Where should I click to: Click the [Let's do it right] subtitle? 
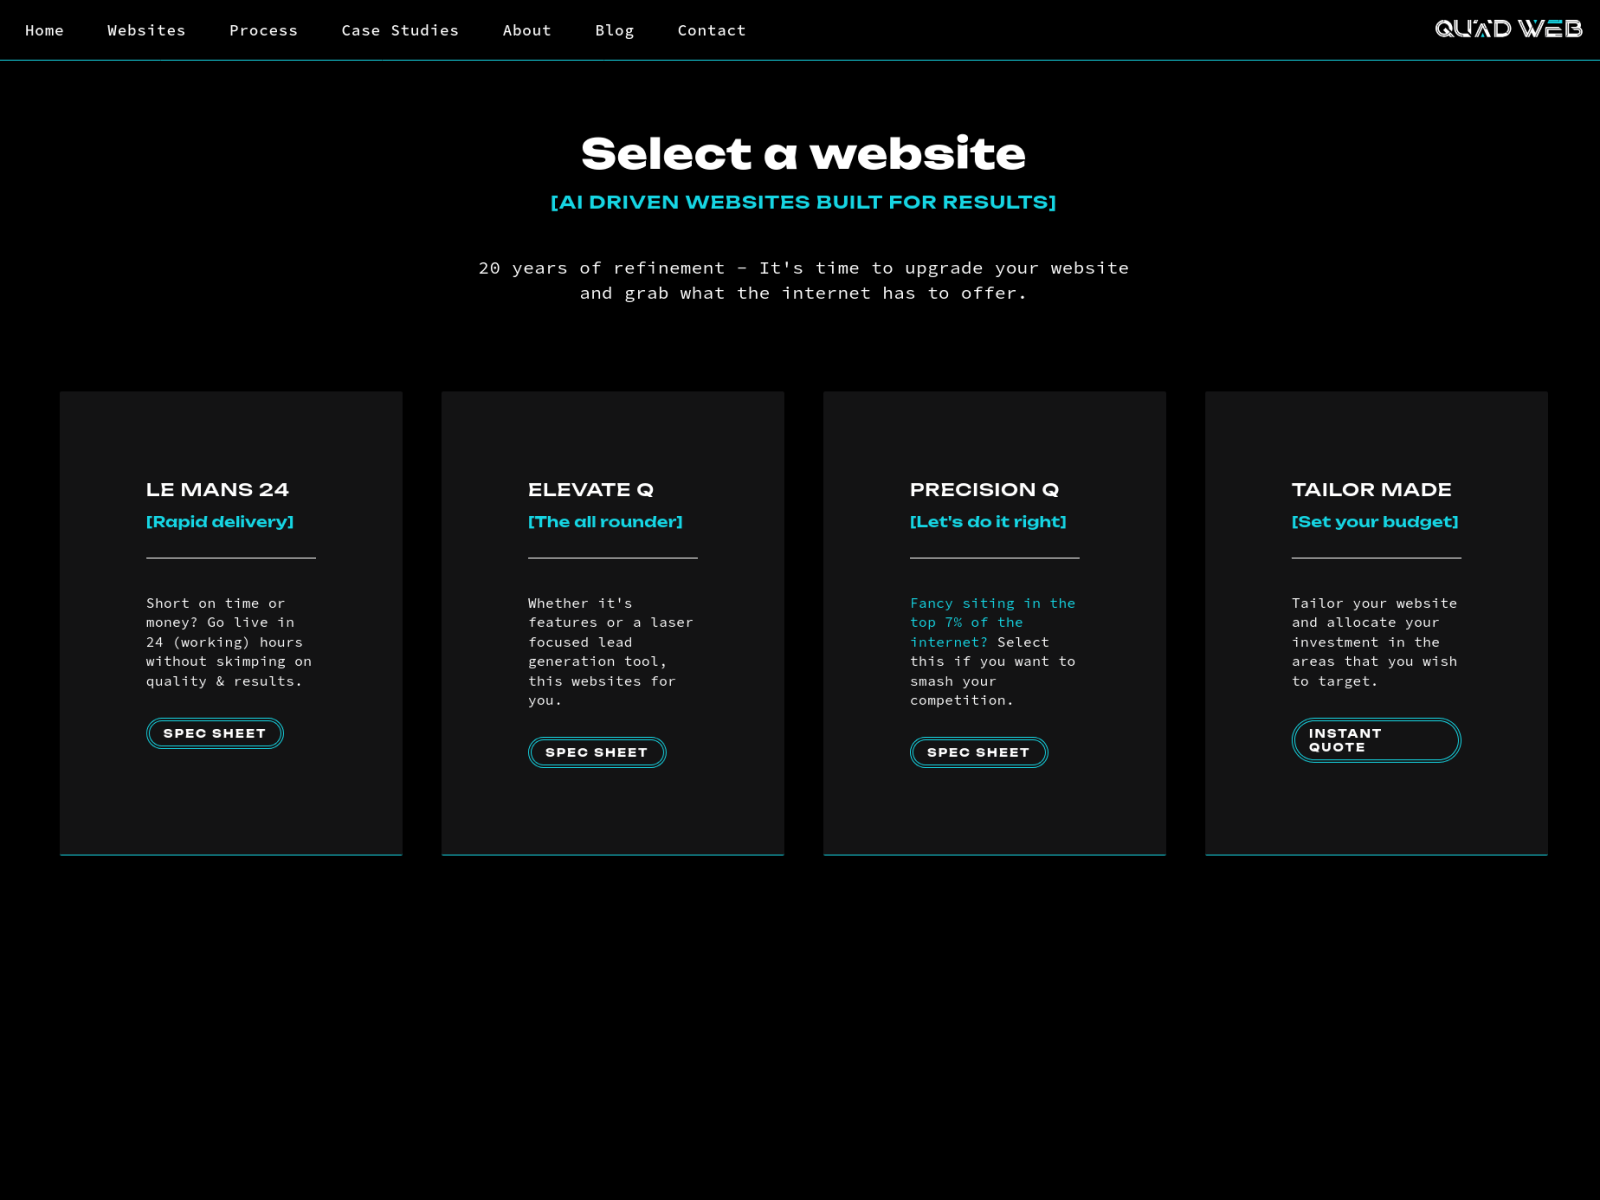click(x=988, y=522)
